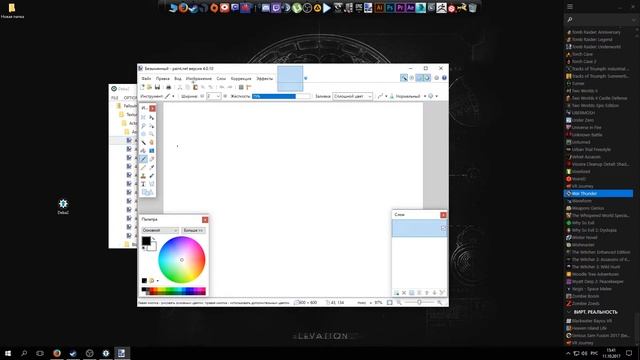Swap primary and secondary colors arrow
Viewport: 640px width, 360px height.
coord(153,239)
